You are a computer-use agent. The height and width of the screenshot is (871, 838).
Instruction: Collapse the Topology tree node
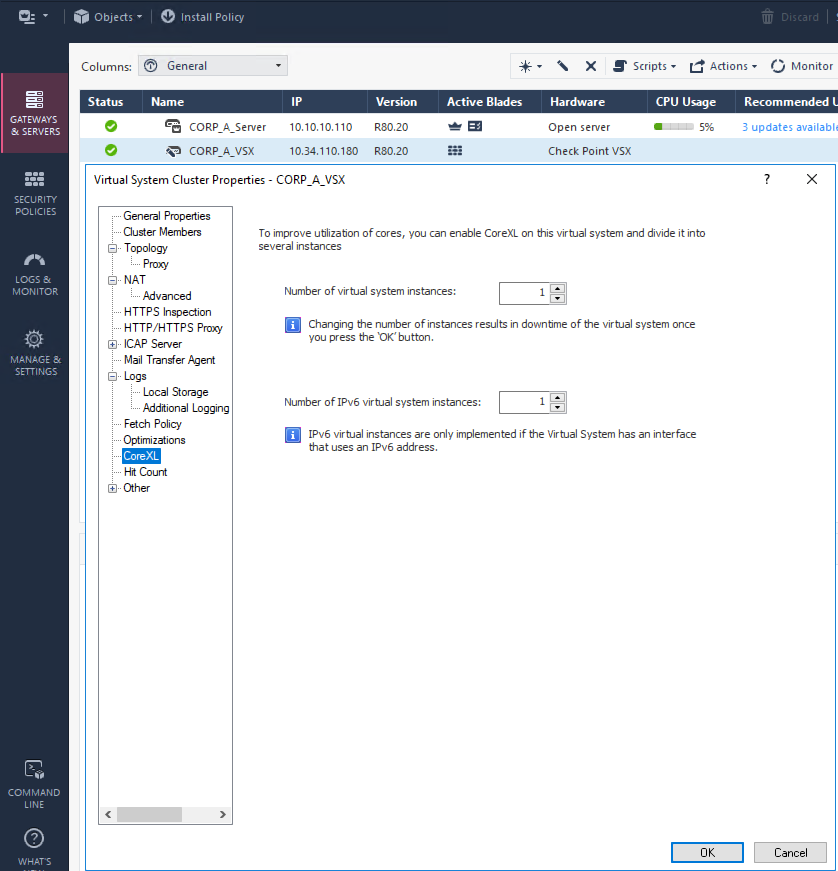112,248
